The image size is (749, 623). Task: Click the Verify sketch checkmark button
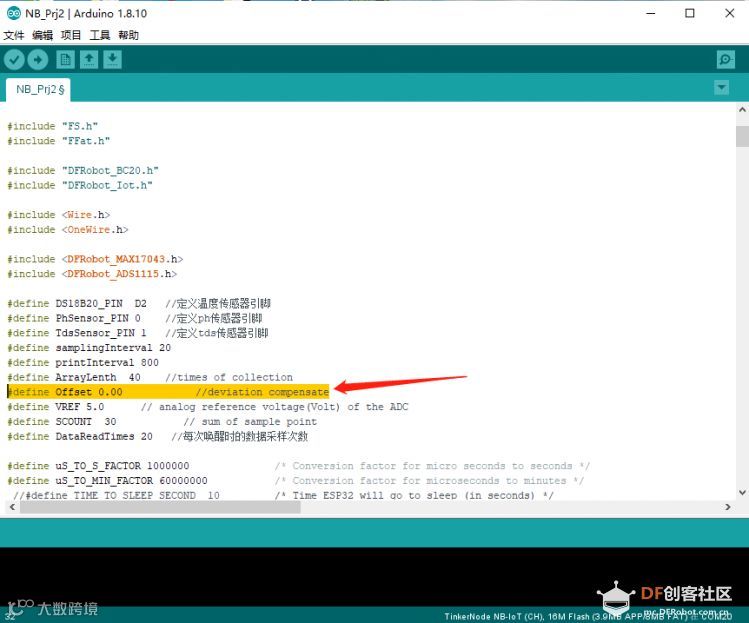[x=14, y=60]
